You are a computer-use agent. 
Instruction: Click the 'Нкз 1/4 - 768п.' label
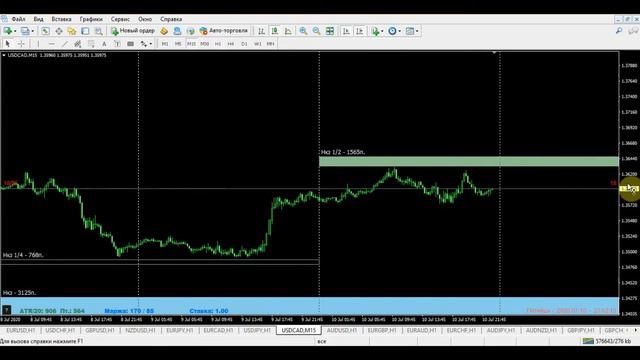point(23,255)
